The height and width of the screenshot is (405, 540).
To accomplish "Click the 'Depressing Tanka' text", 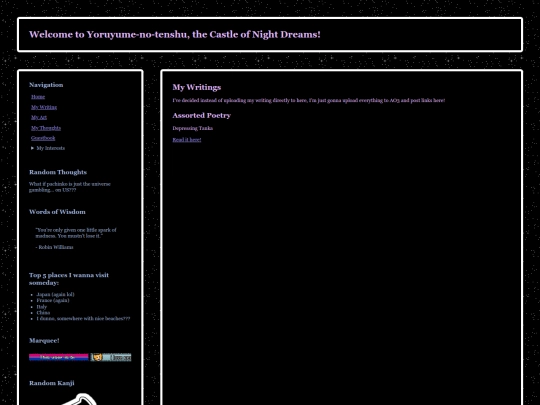I will (193, 128).
